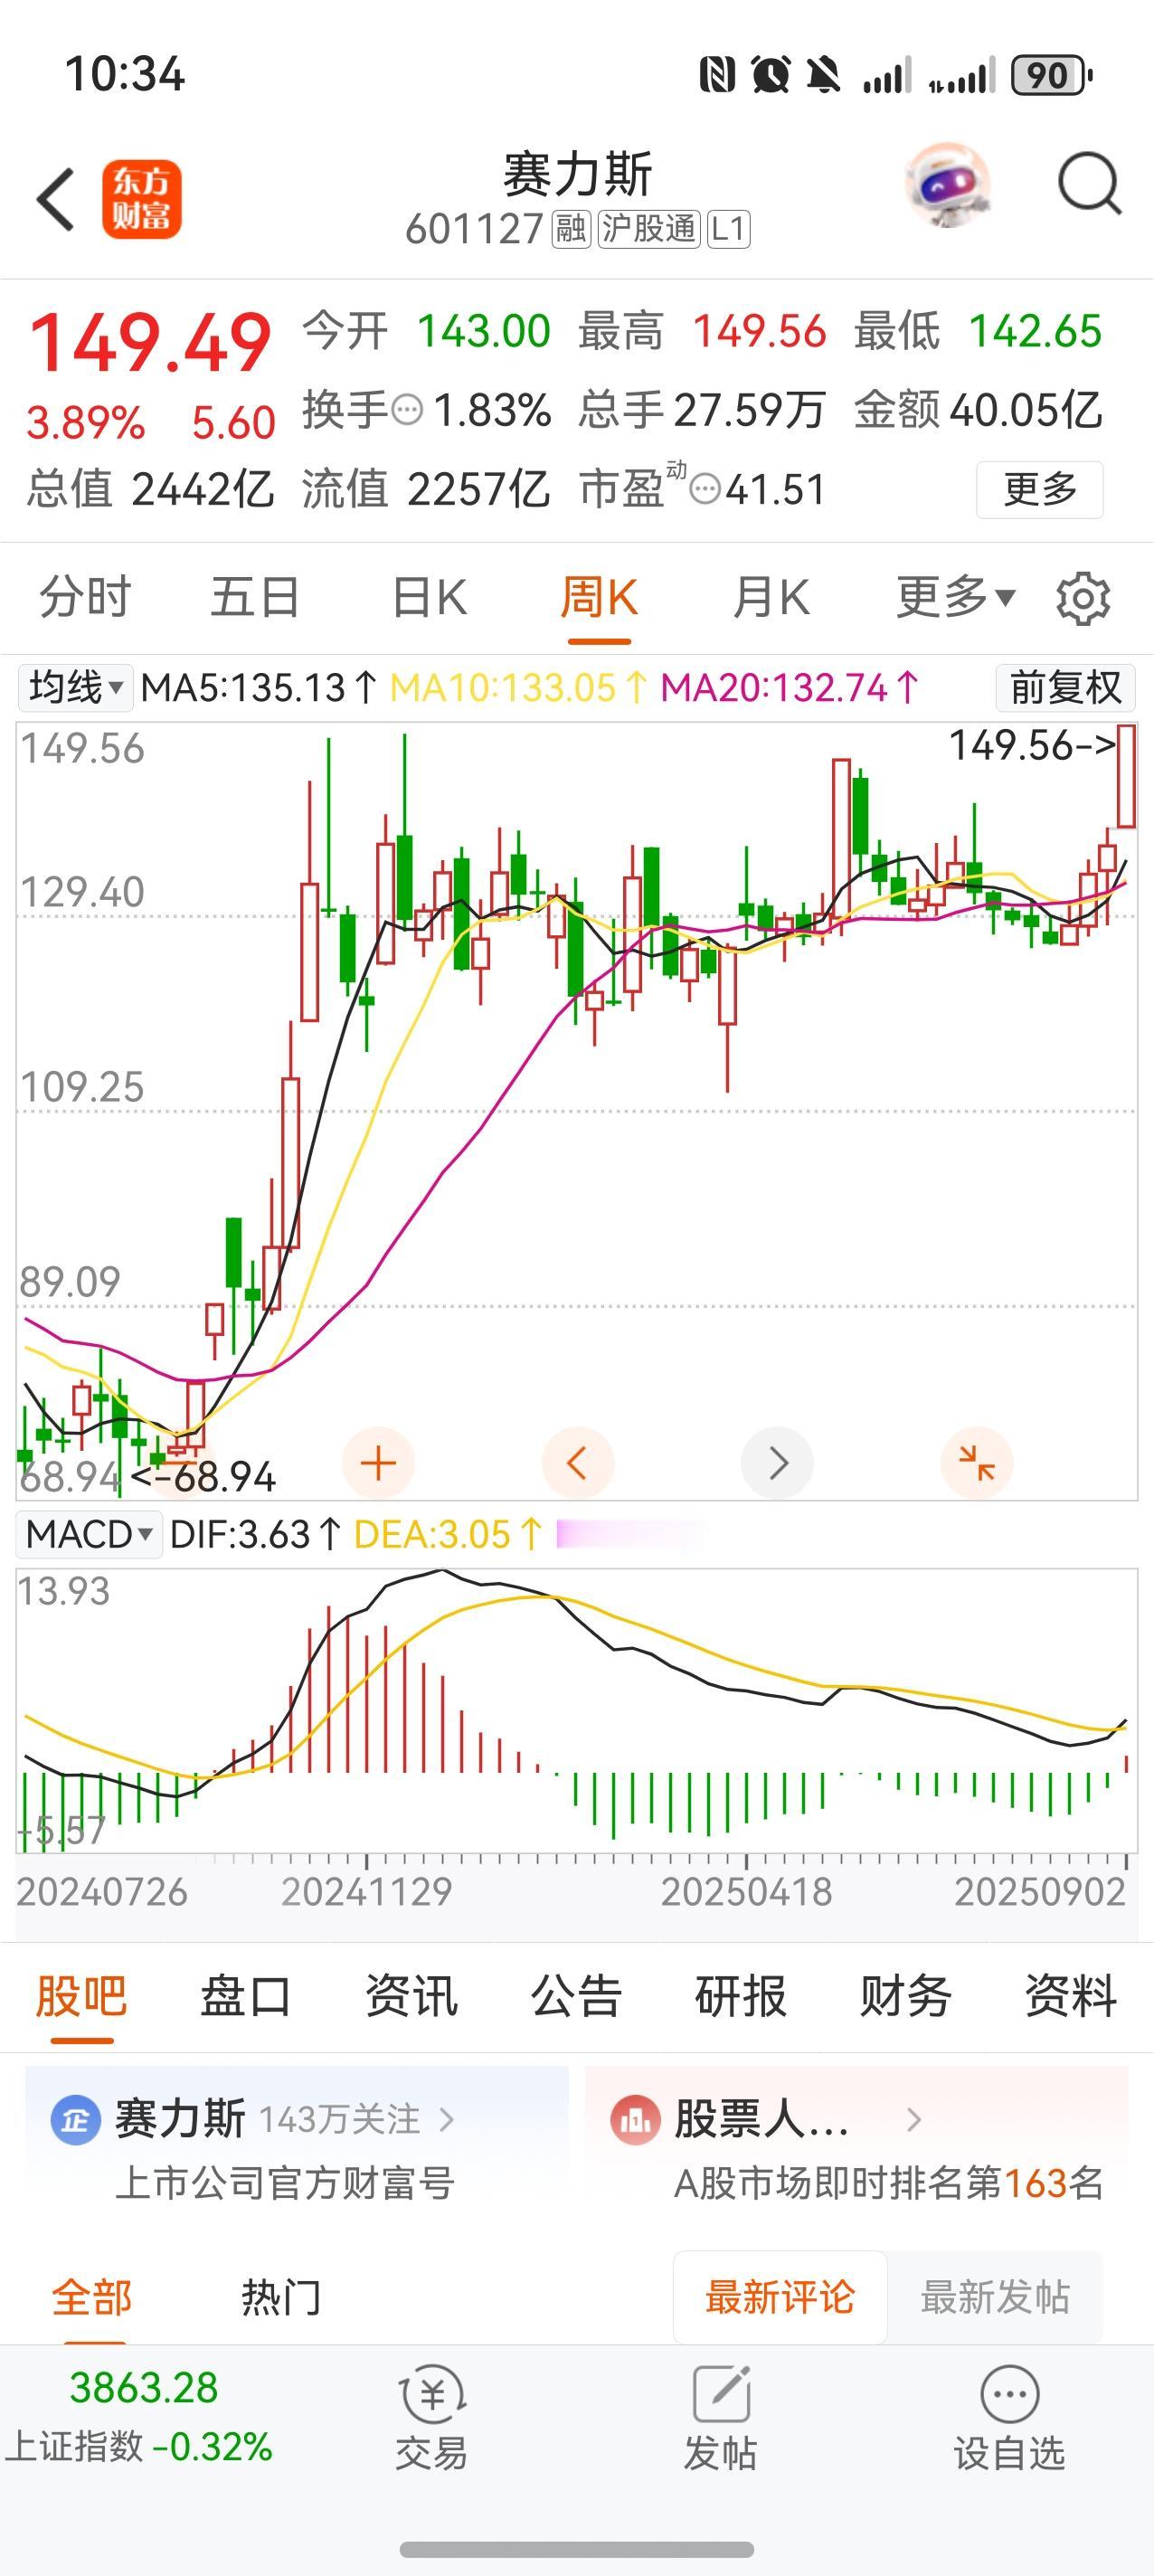Image resolution: width=1154 pixels, height=2576 pixels.
Task: Select the 周K chart tab
Action: [x=599, y=598]
